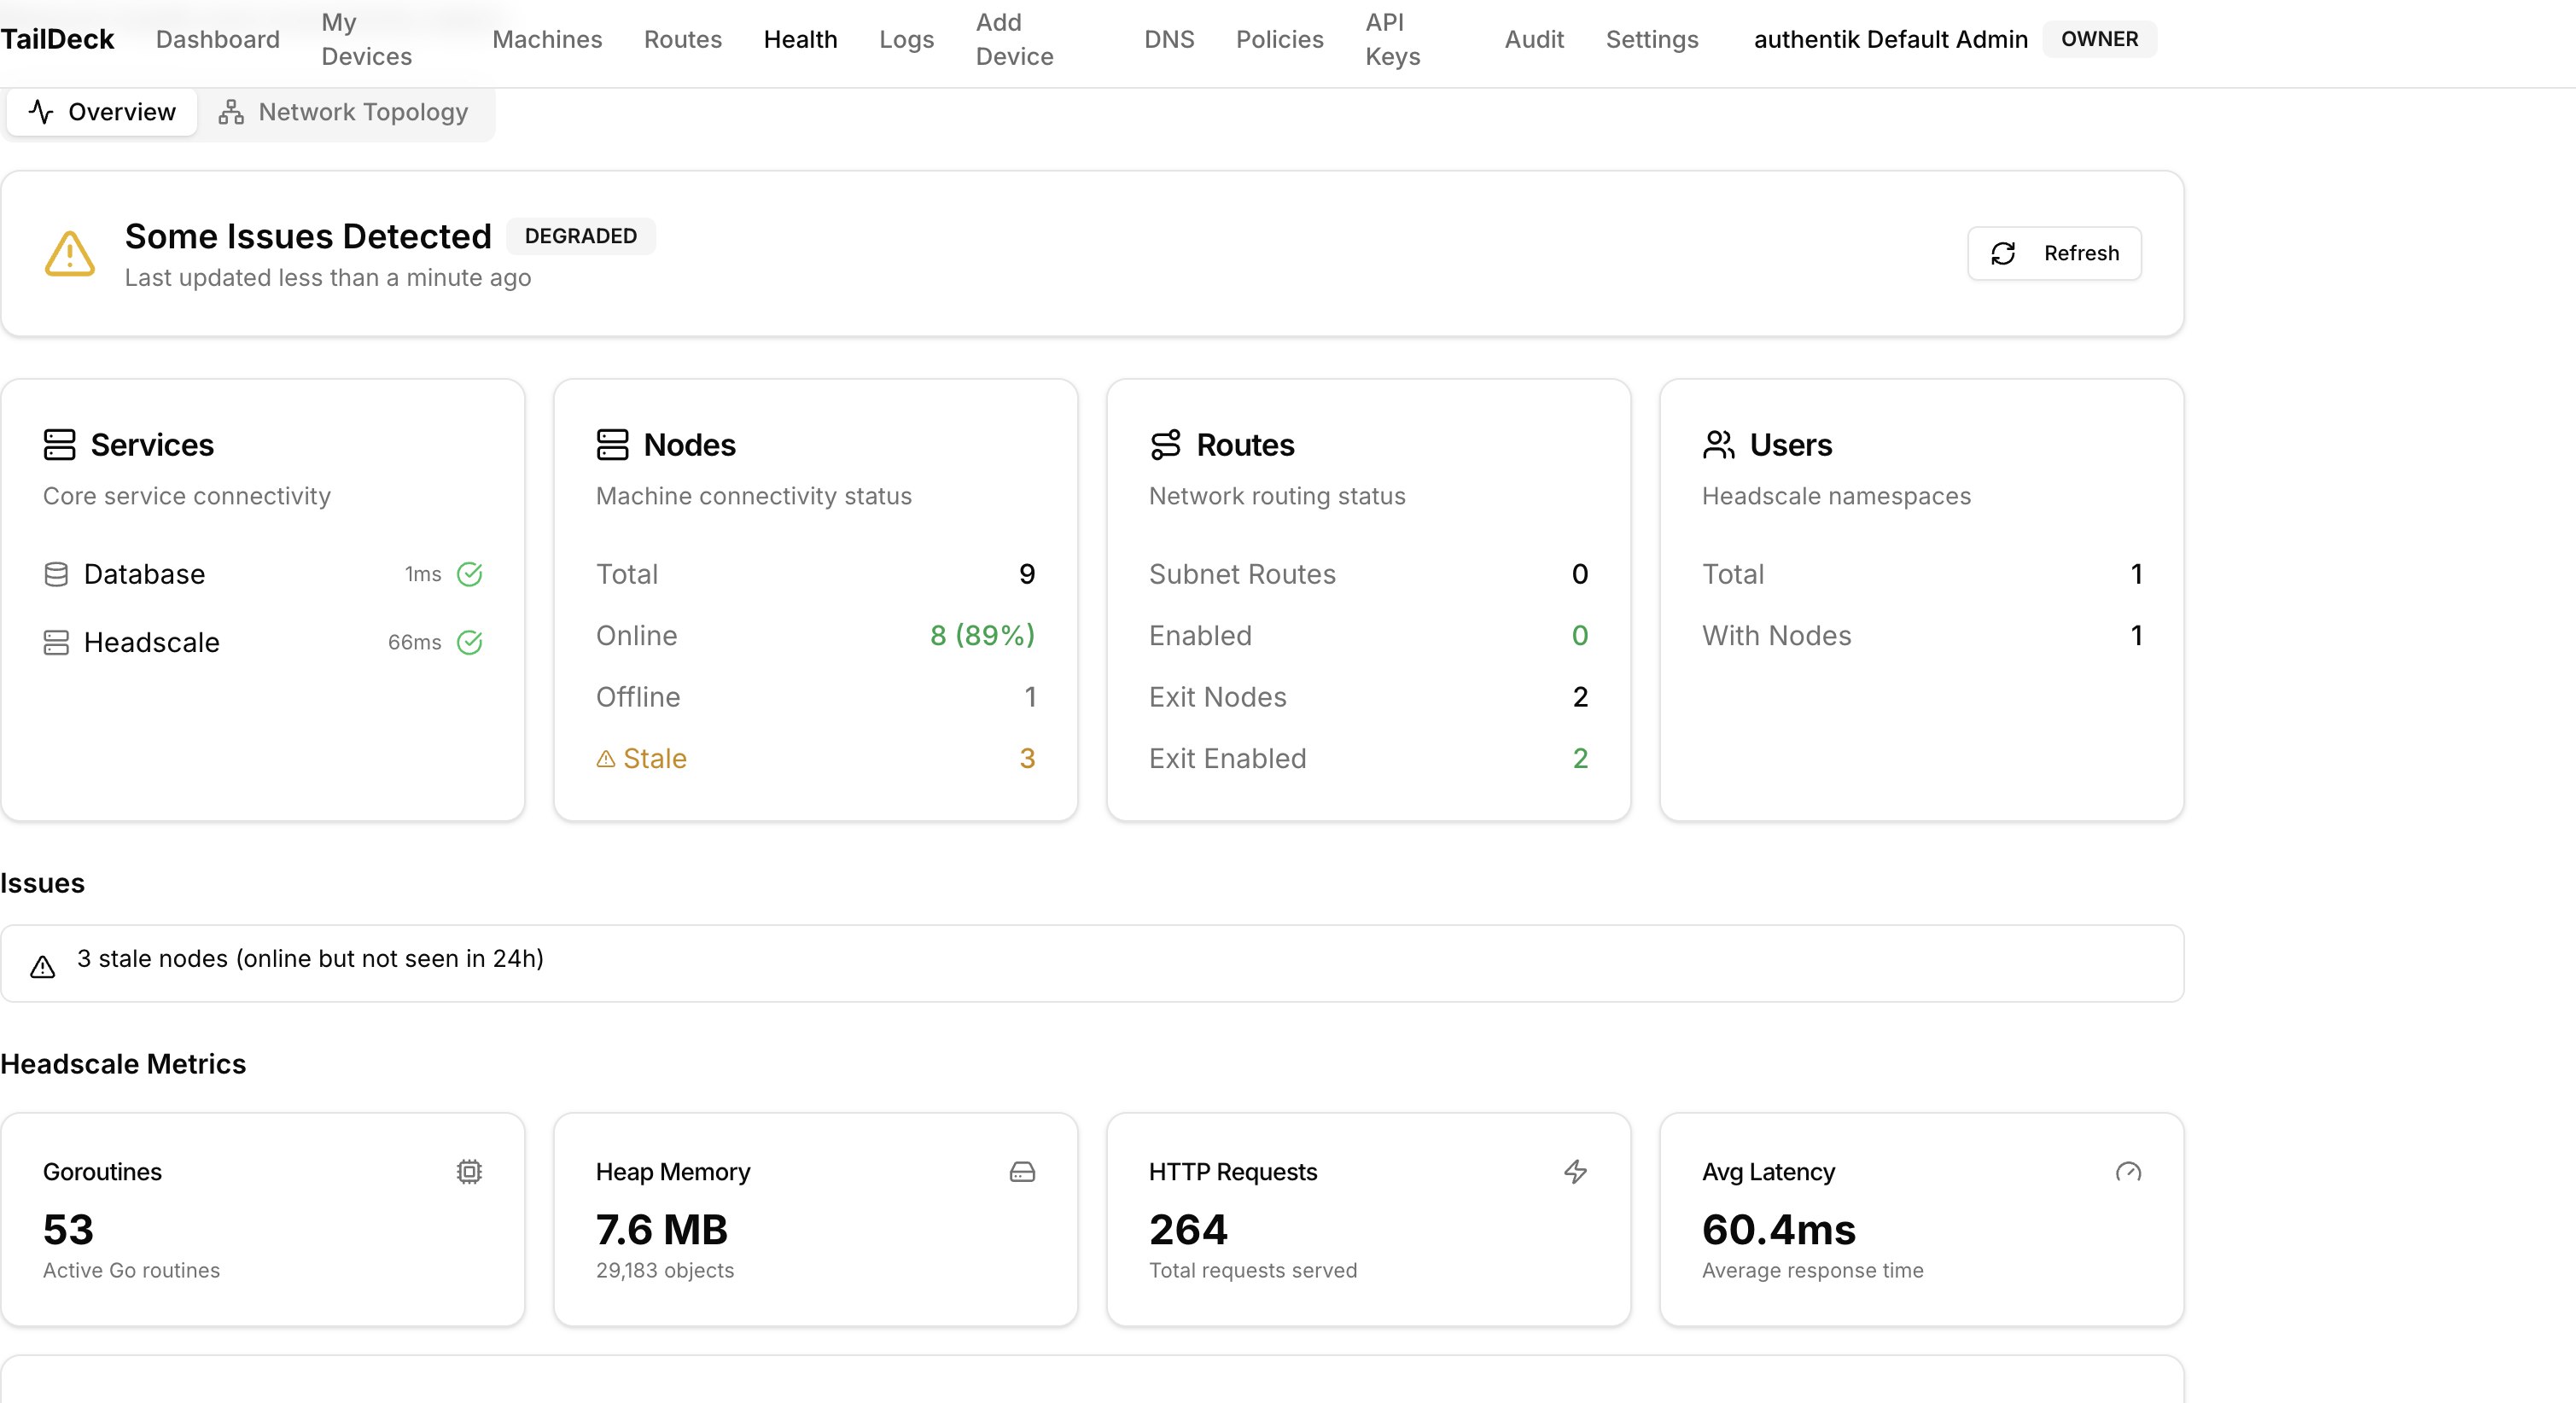Click the gauge icon on Avg Latency card
2576x1403 pixels.
[2128, 1171]
